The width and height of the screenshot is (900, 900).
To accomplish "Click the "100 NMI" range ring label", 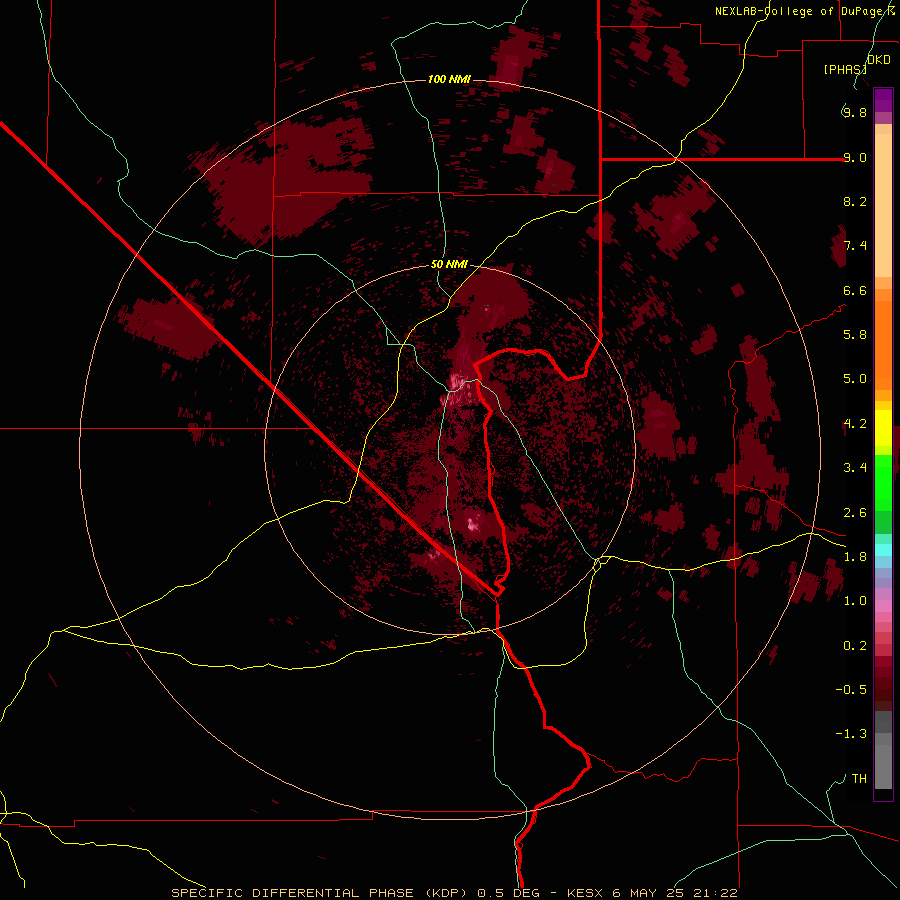I will [x=449, y=79].
